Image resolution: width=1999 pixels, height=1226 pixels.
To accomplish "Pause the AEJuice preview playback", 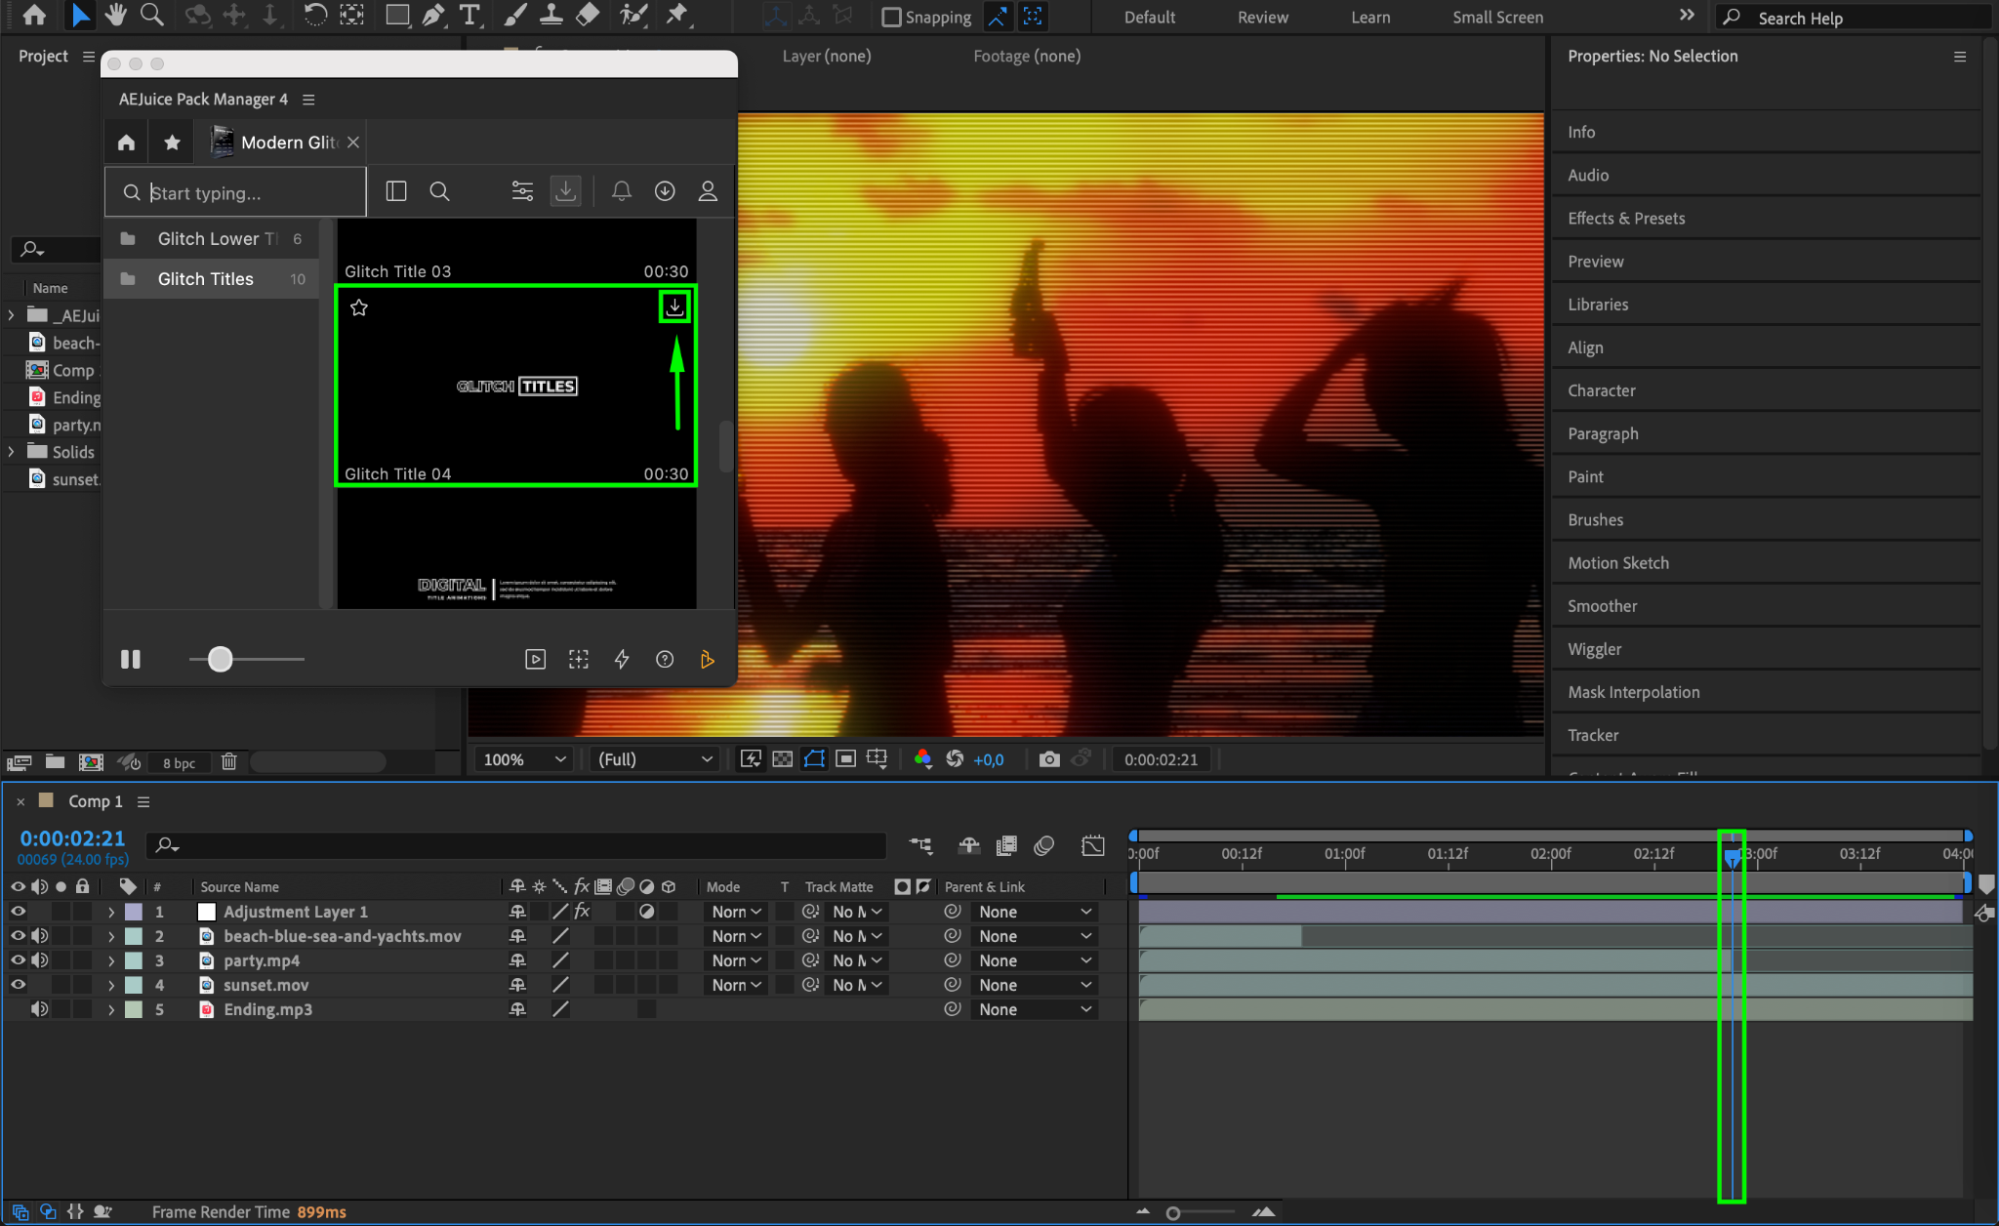I will 131,659.
